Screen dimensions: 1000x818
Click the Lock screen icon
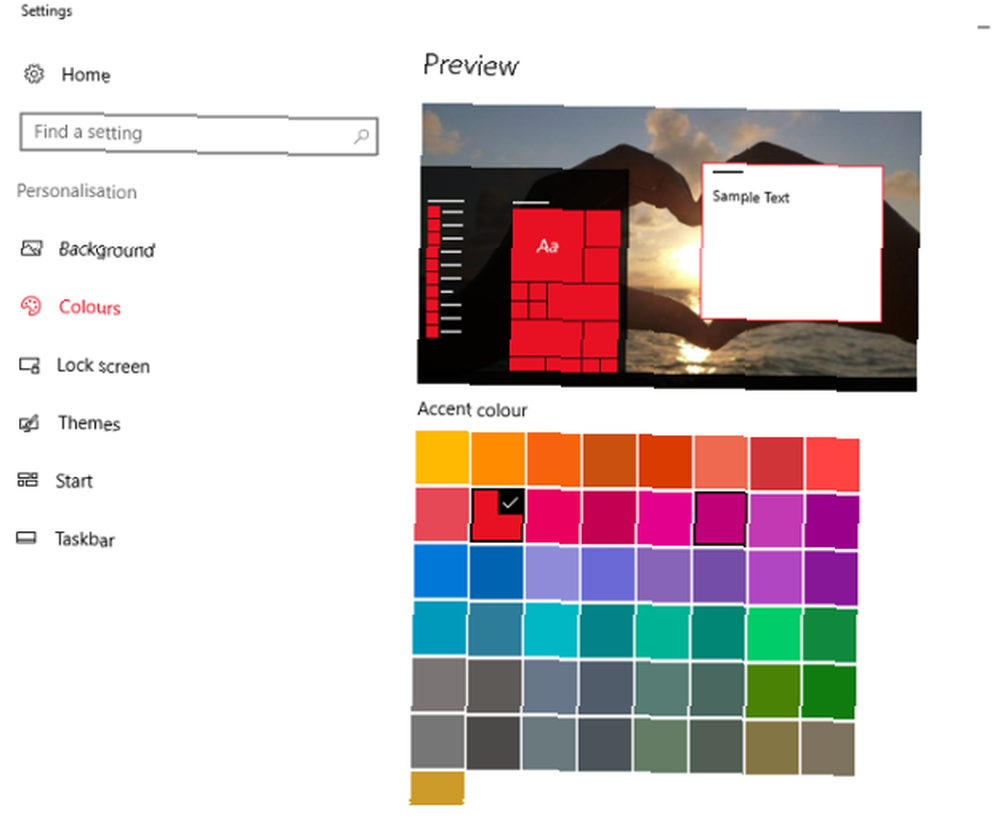point(29,365)
